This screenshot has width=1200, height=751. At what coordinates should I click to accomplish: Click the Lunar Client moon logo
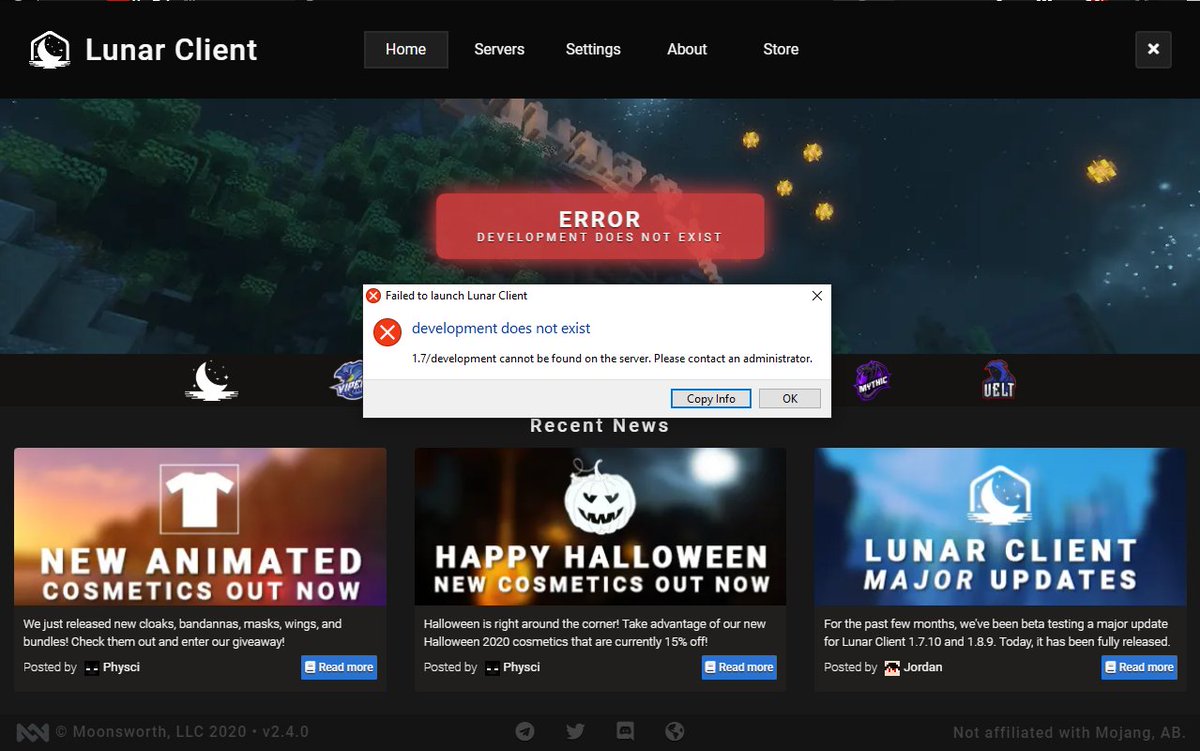pyautogui.click(x=49, y=49)
